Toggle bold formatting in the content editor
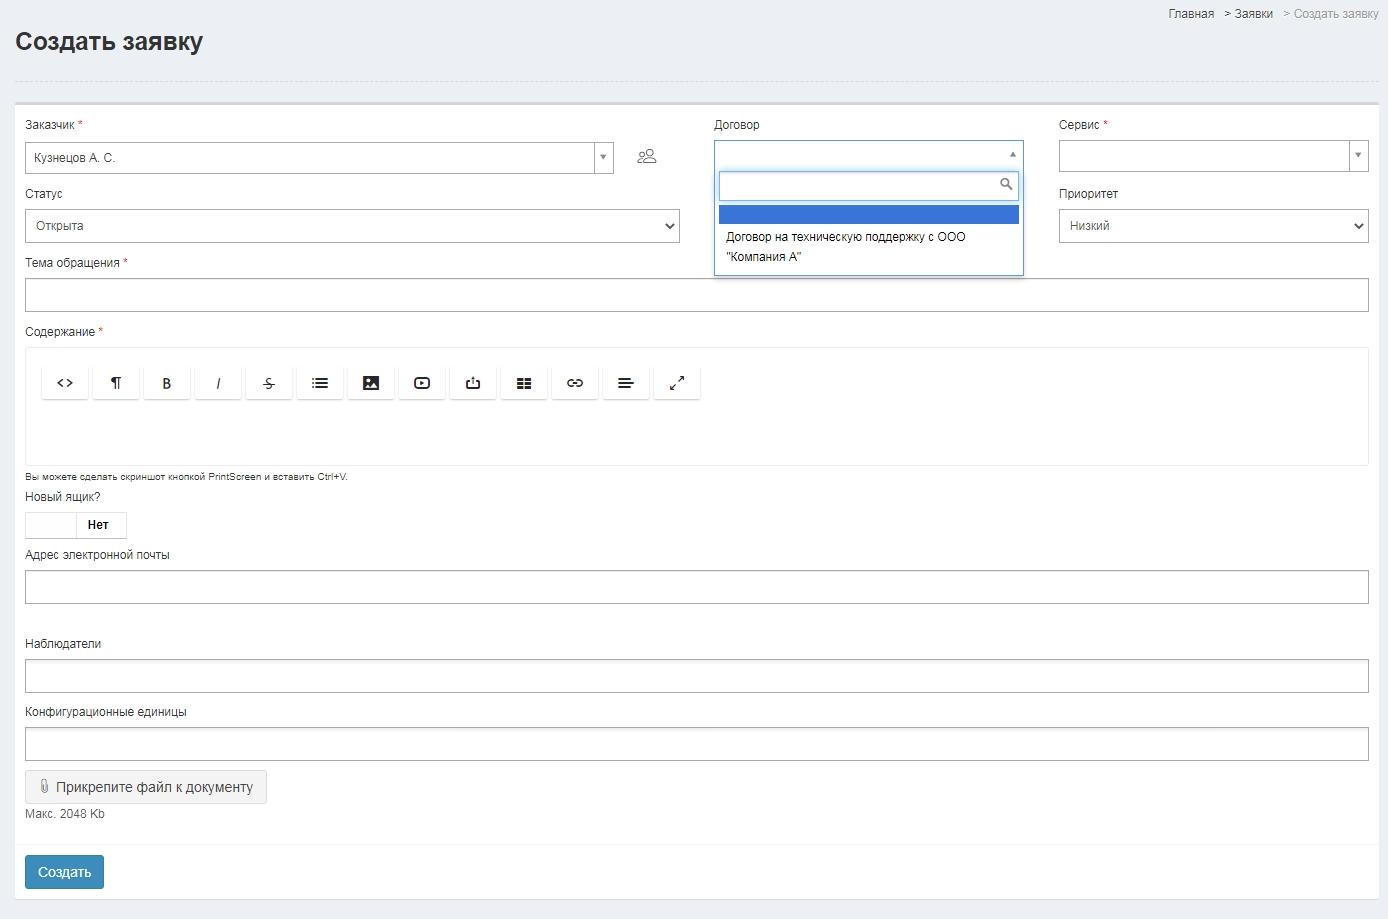Screen dimensions: 1390x919 point(167,383)
